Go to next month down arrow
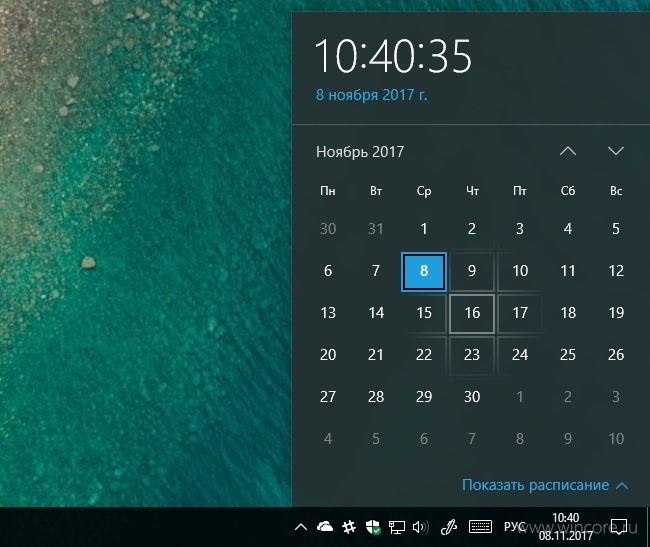This screenshot has width=650, height=547. click(616, 151)
